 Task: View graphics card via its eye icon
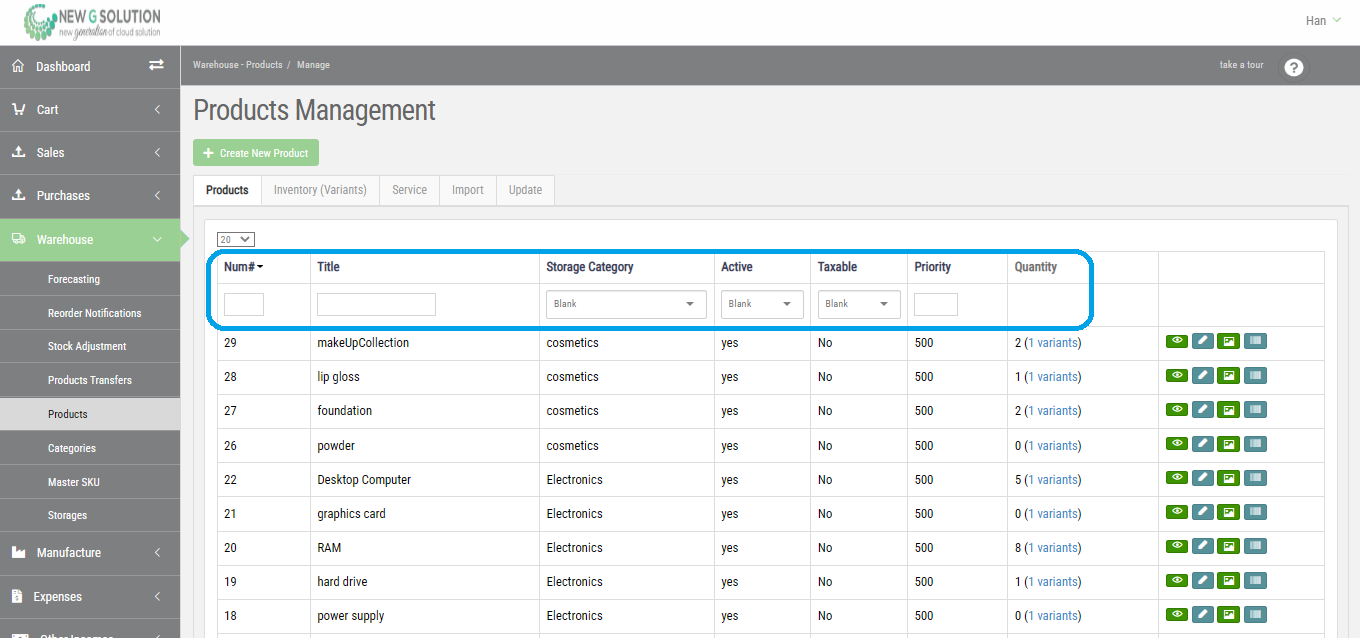tap(1177, 512)
